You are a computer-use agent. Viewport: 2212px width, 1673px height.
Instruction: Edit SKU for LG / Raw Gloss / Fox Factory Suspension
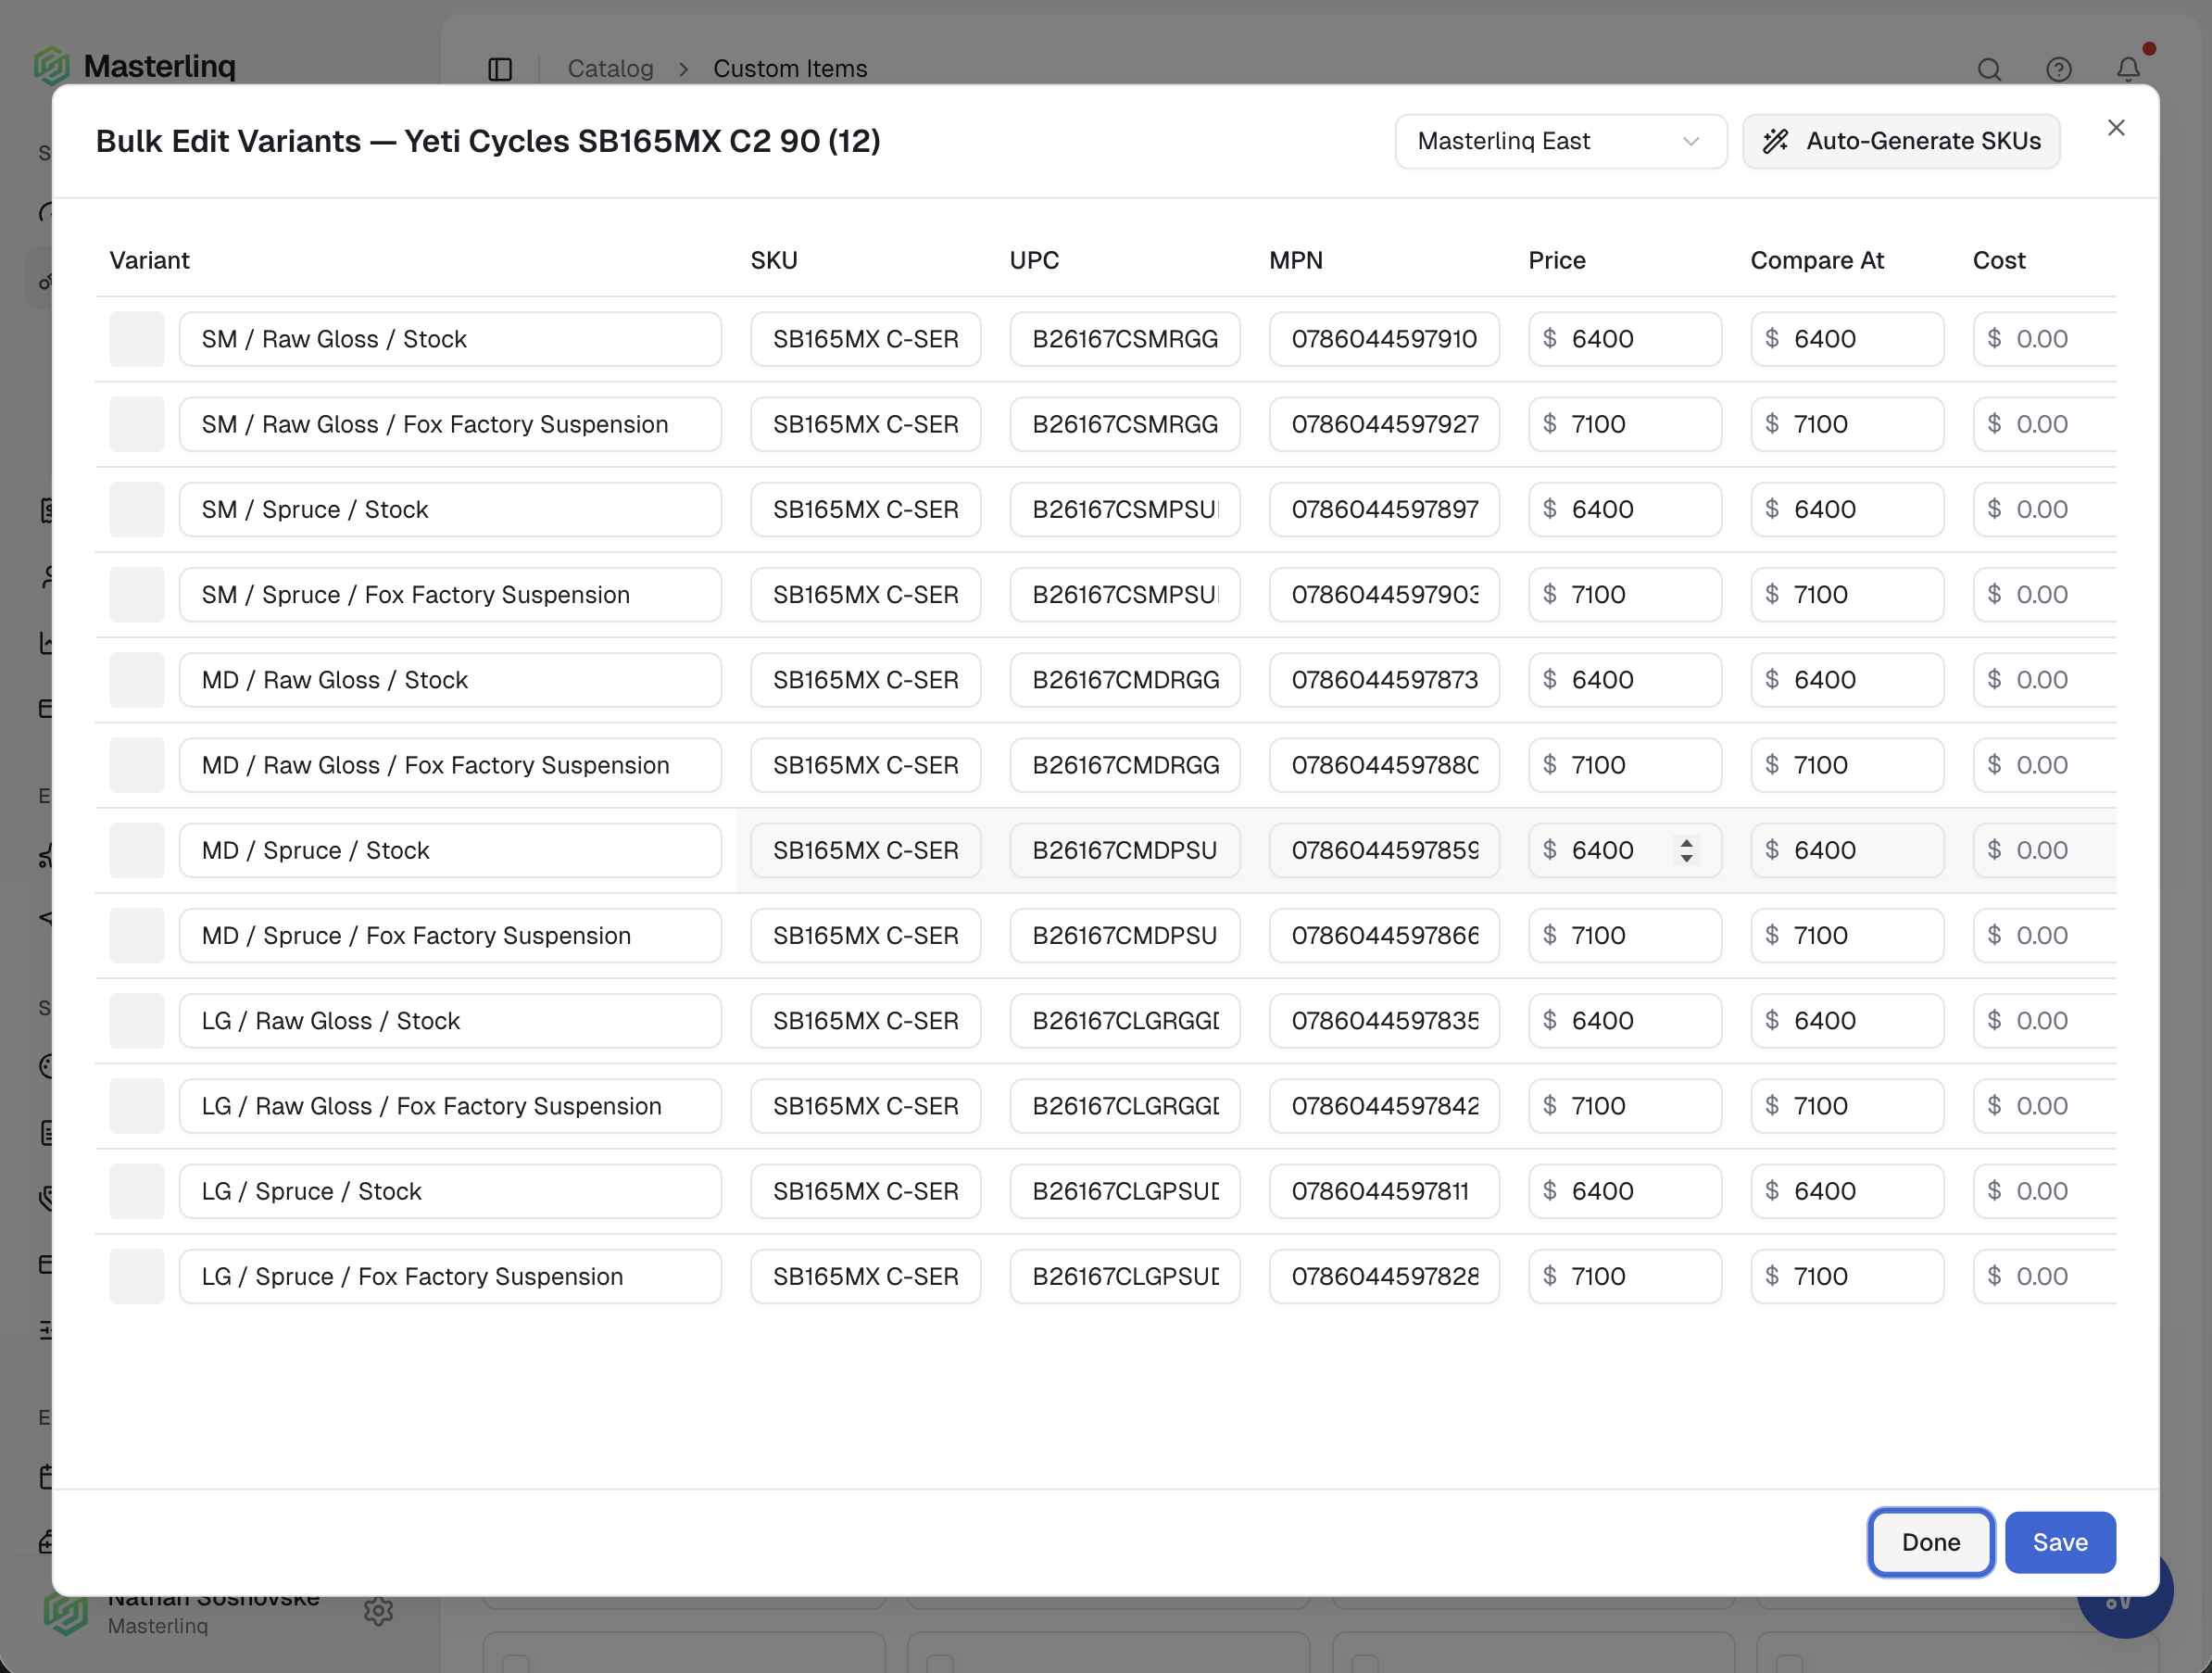pyautogui.click(x=865, y=1106)
